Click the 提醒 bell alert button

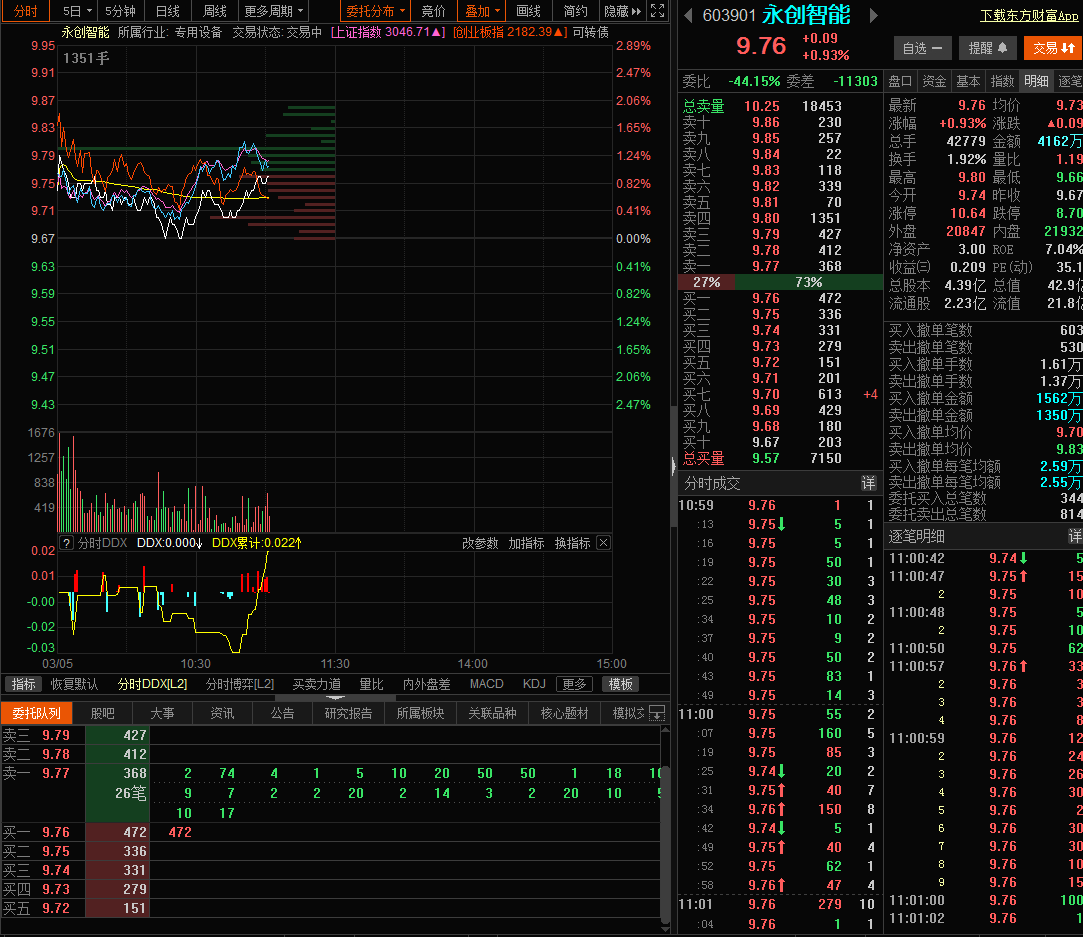(x=988, y=48)
